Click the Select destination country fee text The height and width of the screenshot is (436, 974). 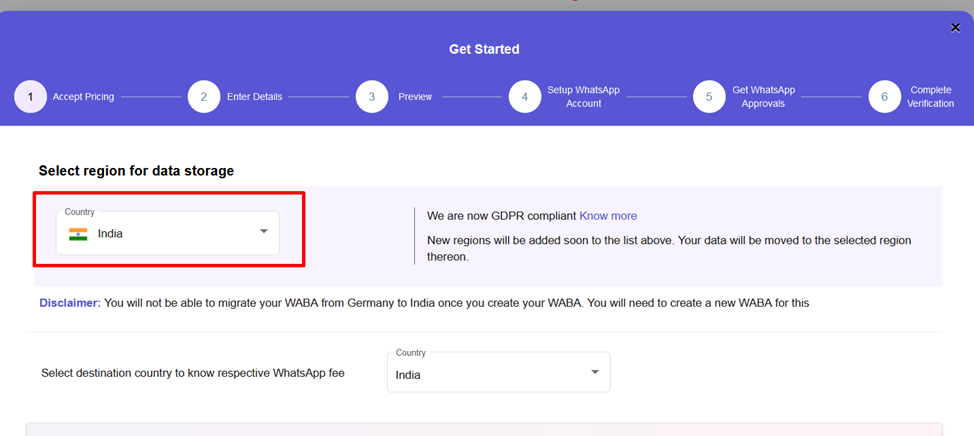tap(193, 373)
